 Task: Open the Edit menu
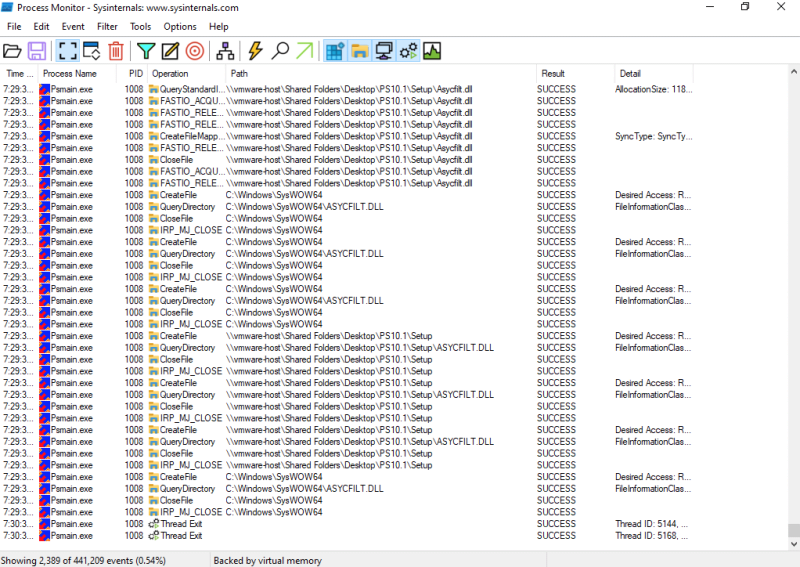(41, 27)
